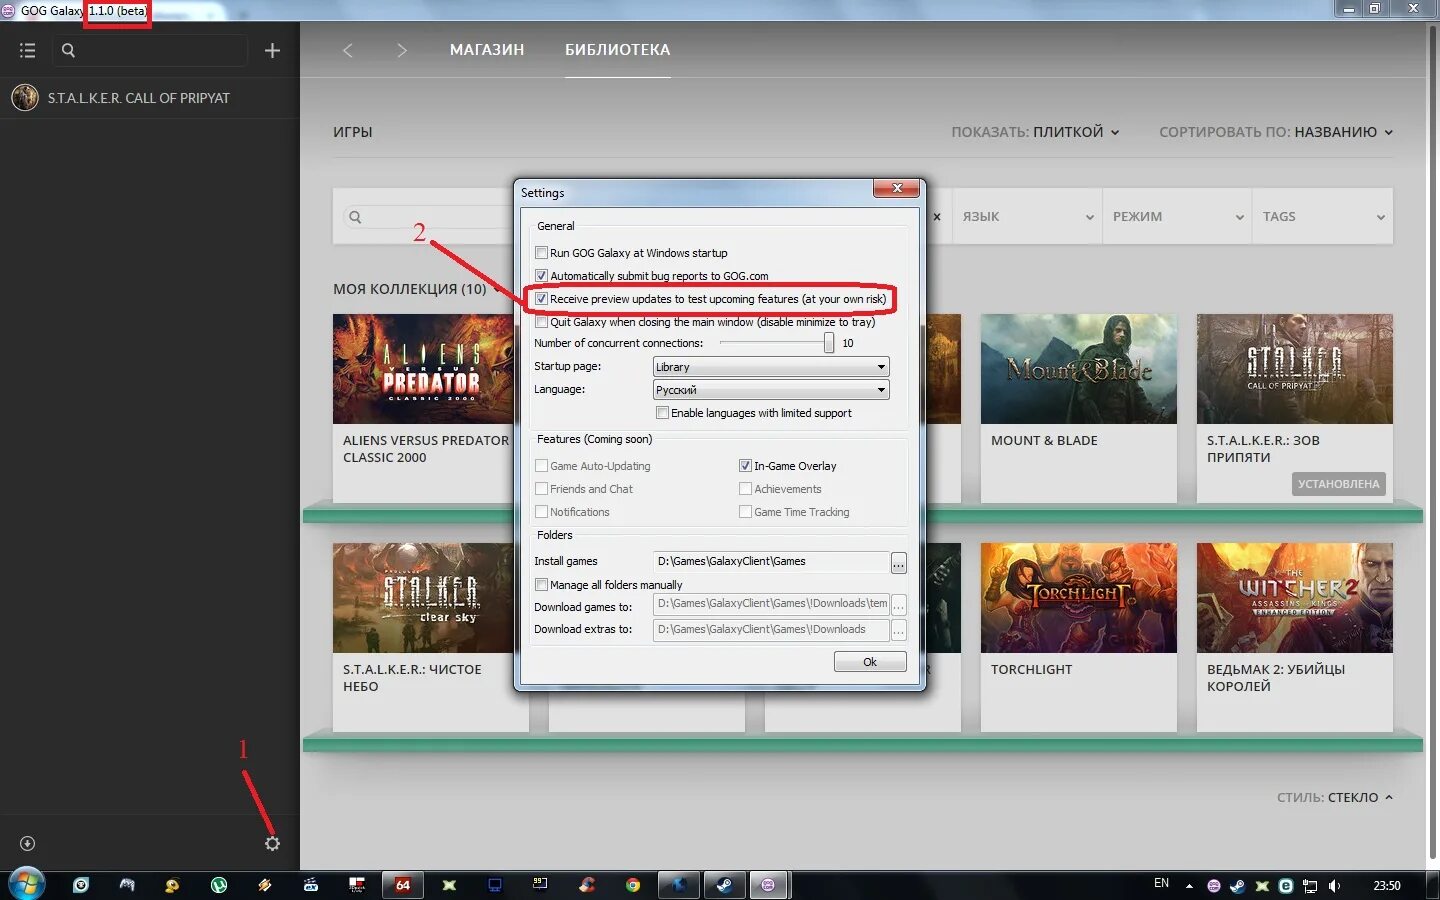Viewport: 1440px width, 900px height.
Task: Open the DirectX green X taskbar icon
Action: tap(449, 885)
